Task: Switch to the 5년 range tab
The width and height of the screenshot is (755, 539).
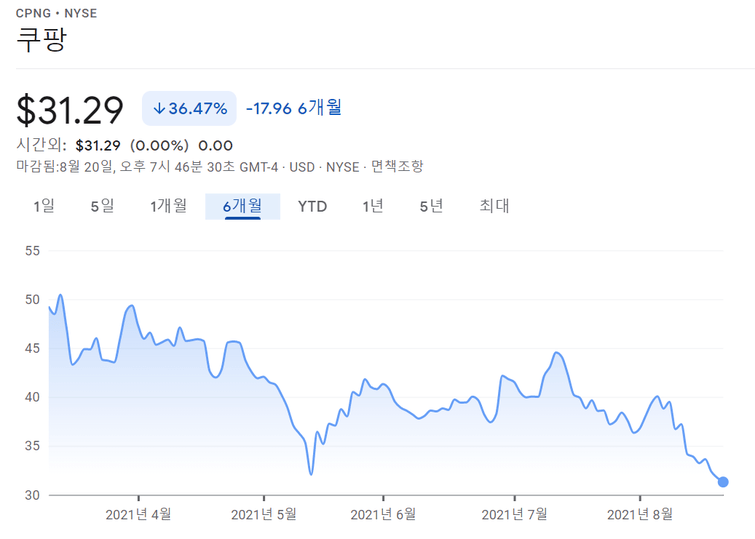Action: click(431, 206)
